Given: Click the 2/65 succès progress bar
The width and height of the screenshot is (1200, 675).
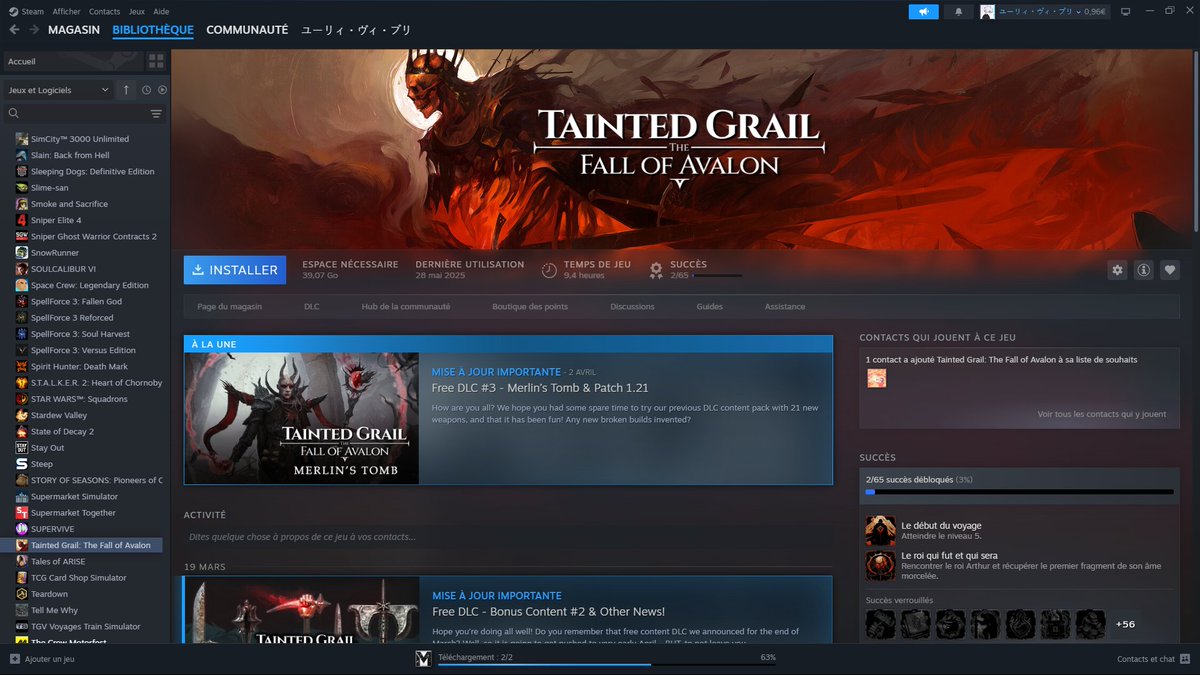Looking at the screenshot, I should (x=1019, y=492).
